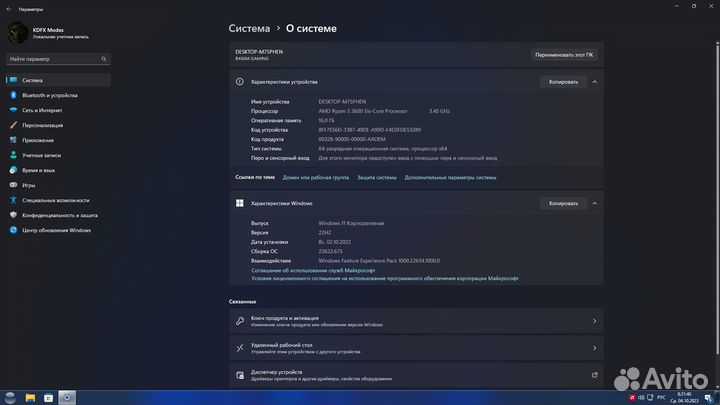The image size is (720, 405).
Task: Click the Bluetooth icon in sidebar
Action: (13, 95)
